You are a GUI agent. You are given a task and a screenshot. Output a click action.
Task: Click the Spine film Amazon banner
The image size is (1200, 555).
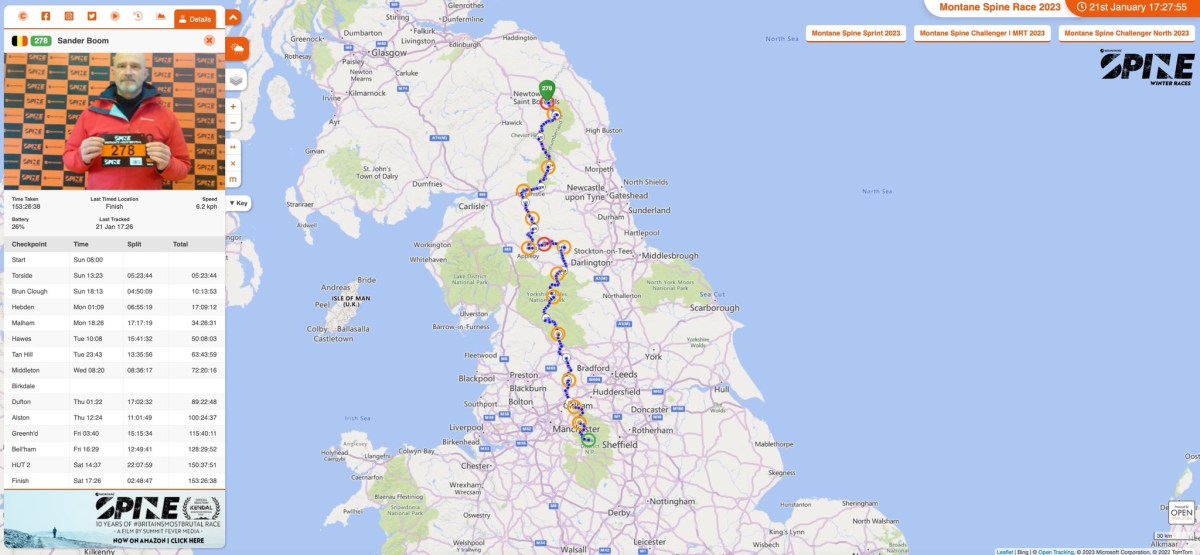114,519
